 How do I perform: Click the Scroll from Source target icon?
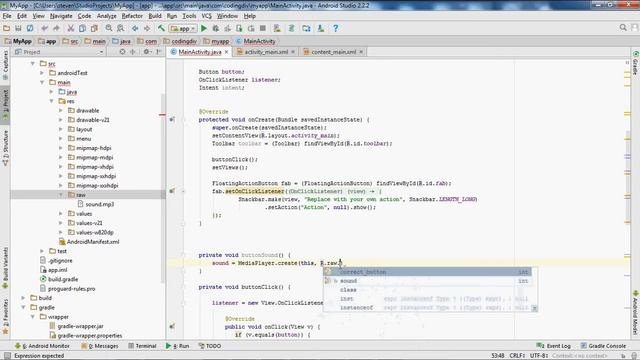122,52
